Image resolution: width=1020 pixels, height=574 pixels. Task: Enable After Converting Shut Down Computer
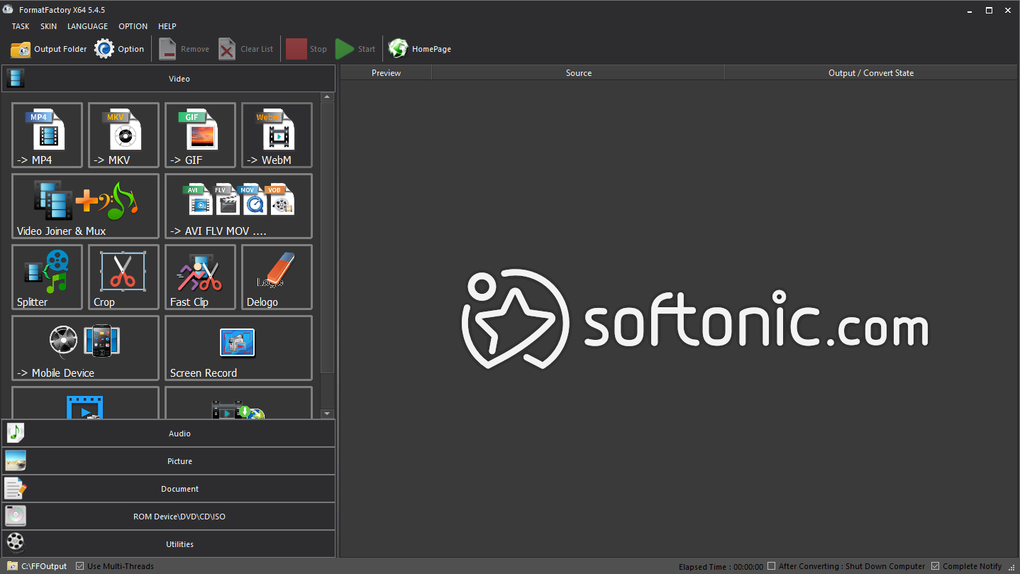772,566
